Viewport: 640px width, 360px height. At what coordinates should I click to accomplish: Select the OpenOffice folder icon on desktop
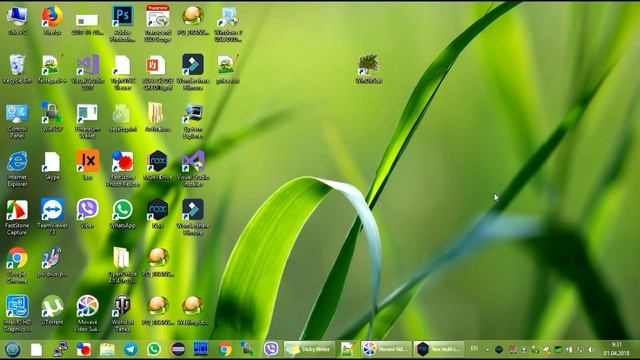pos(122,265)
